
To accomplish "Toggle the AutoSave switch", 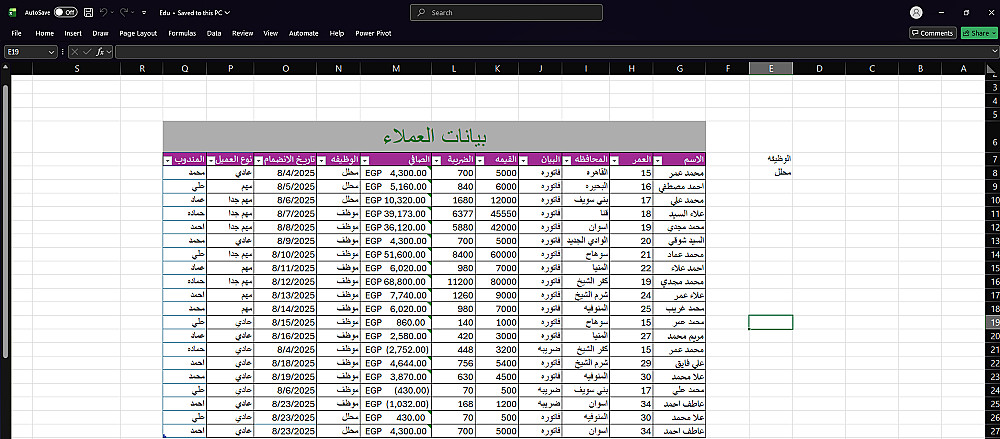I will [x=65, y=12].
